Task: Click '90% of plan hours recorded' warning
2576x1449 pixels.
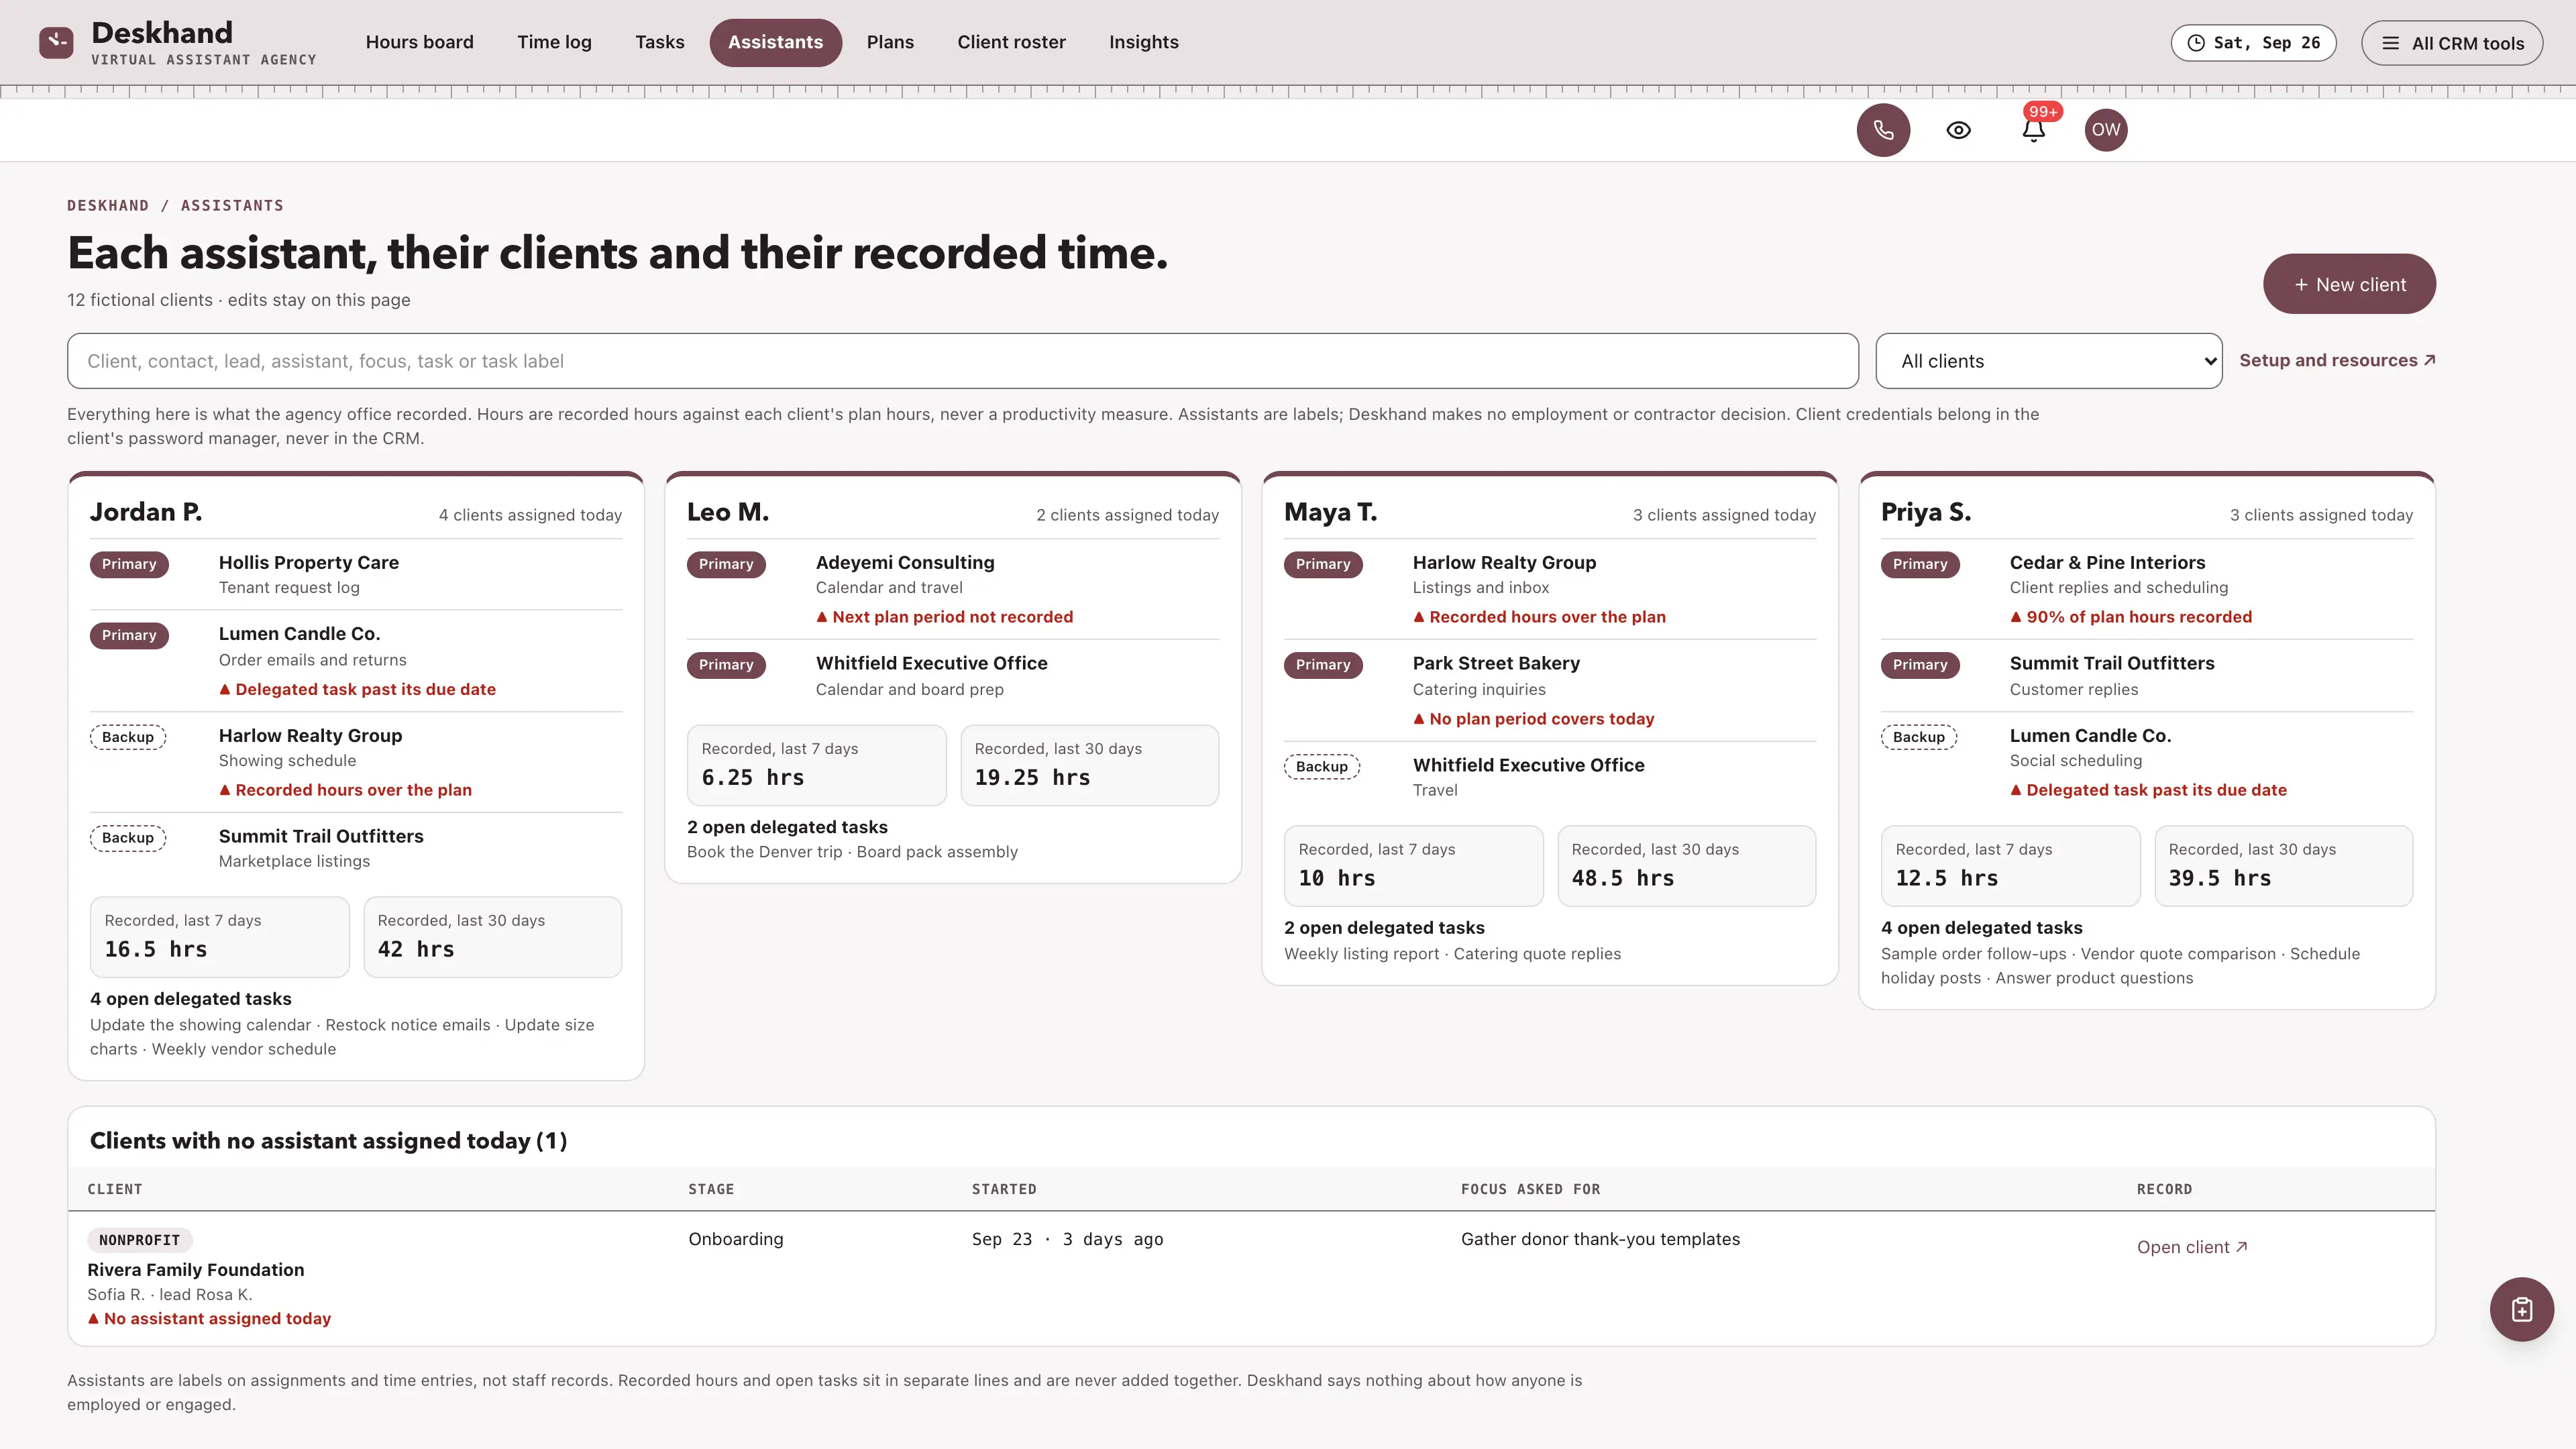Action: (2131, 617)
